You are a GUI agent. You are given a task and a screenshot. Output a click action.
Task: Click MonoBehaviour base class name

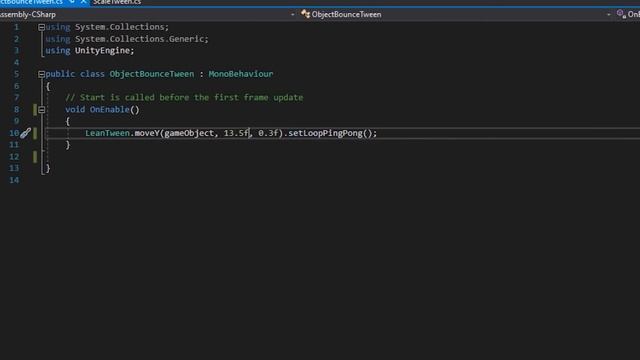coord(241,74)
